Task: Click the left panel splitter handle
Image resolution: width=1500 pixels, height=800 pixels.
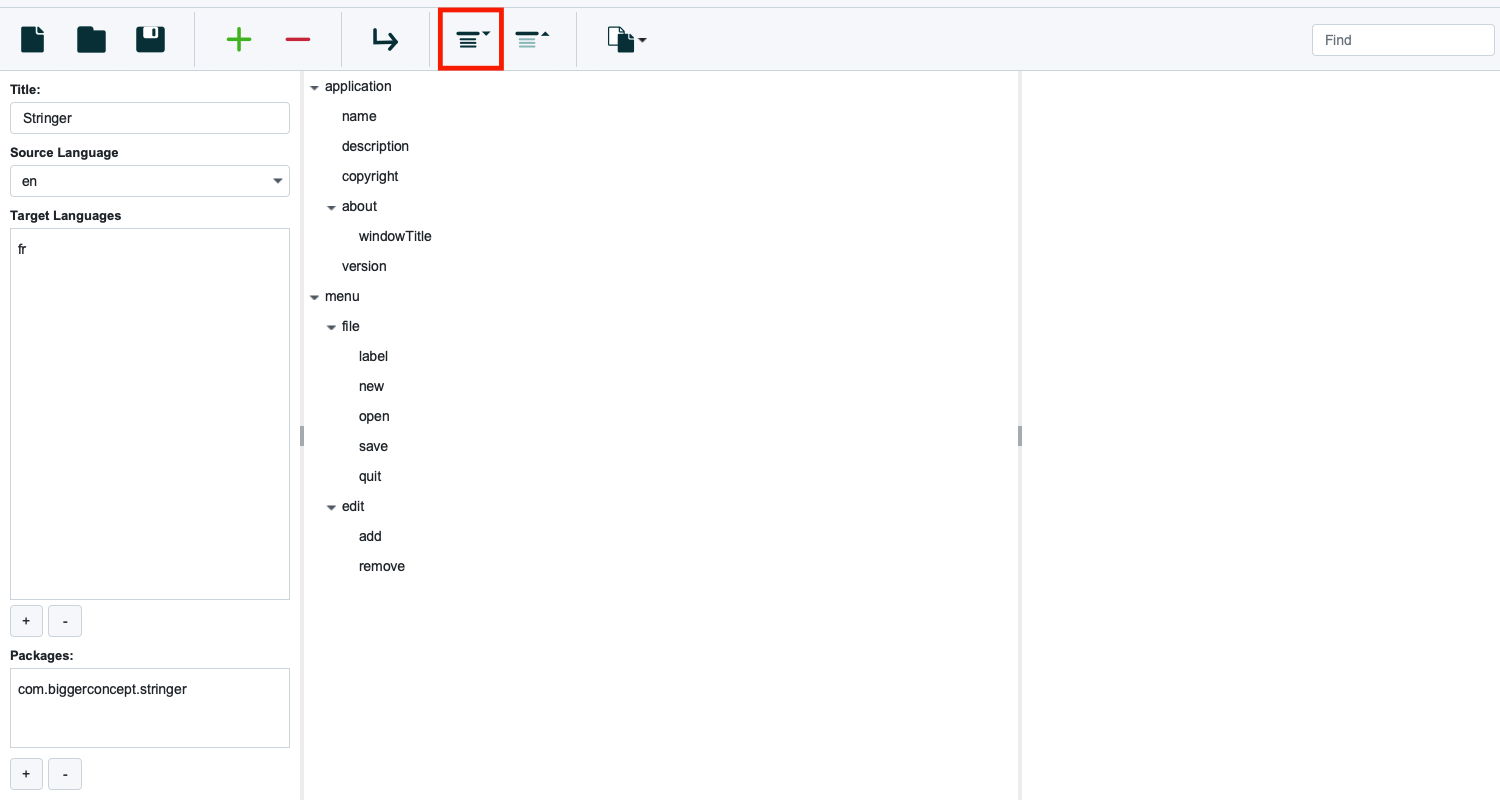Action: [x=301, y=435]
